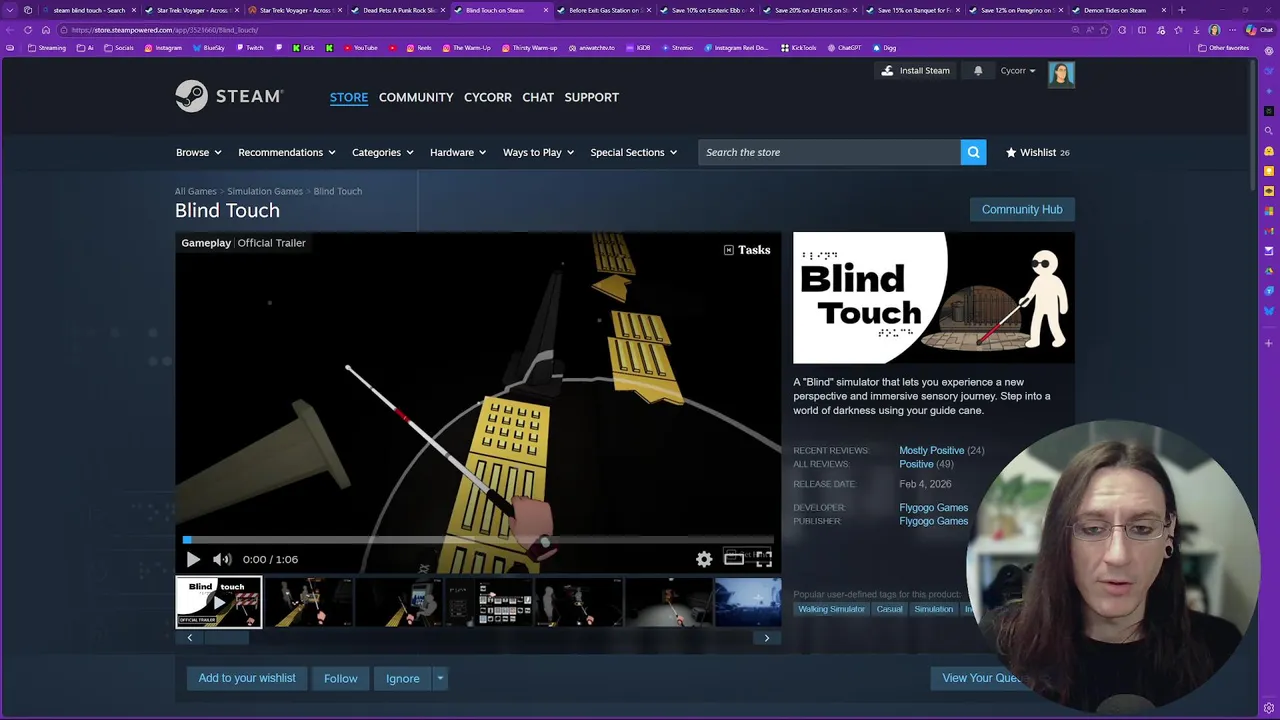Open the BlueSky bookmark
The width and height of the screenshot is (1280, 720).
(x=208, y=48)
